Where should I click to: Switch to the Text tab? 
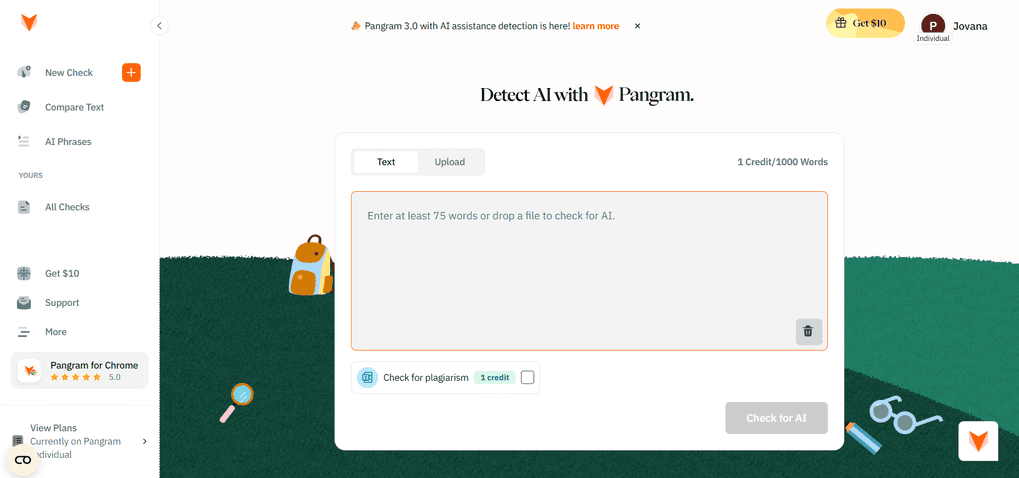386,162
